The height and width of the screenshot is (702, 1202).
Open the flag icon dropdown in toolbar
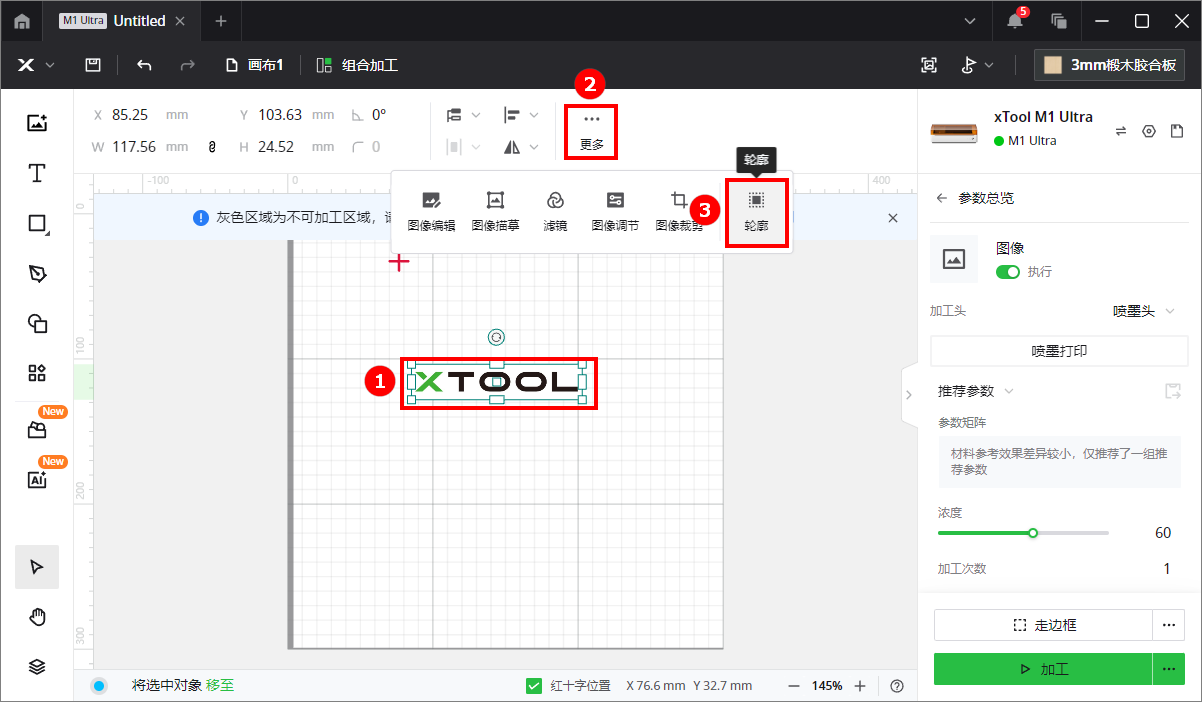(x=977, y=65)
